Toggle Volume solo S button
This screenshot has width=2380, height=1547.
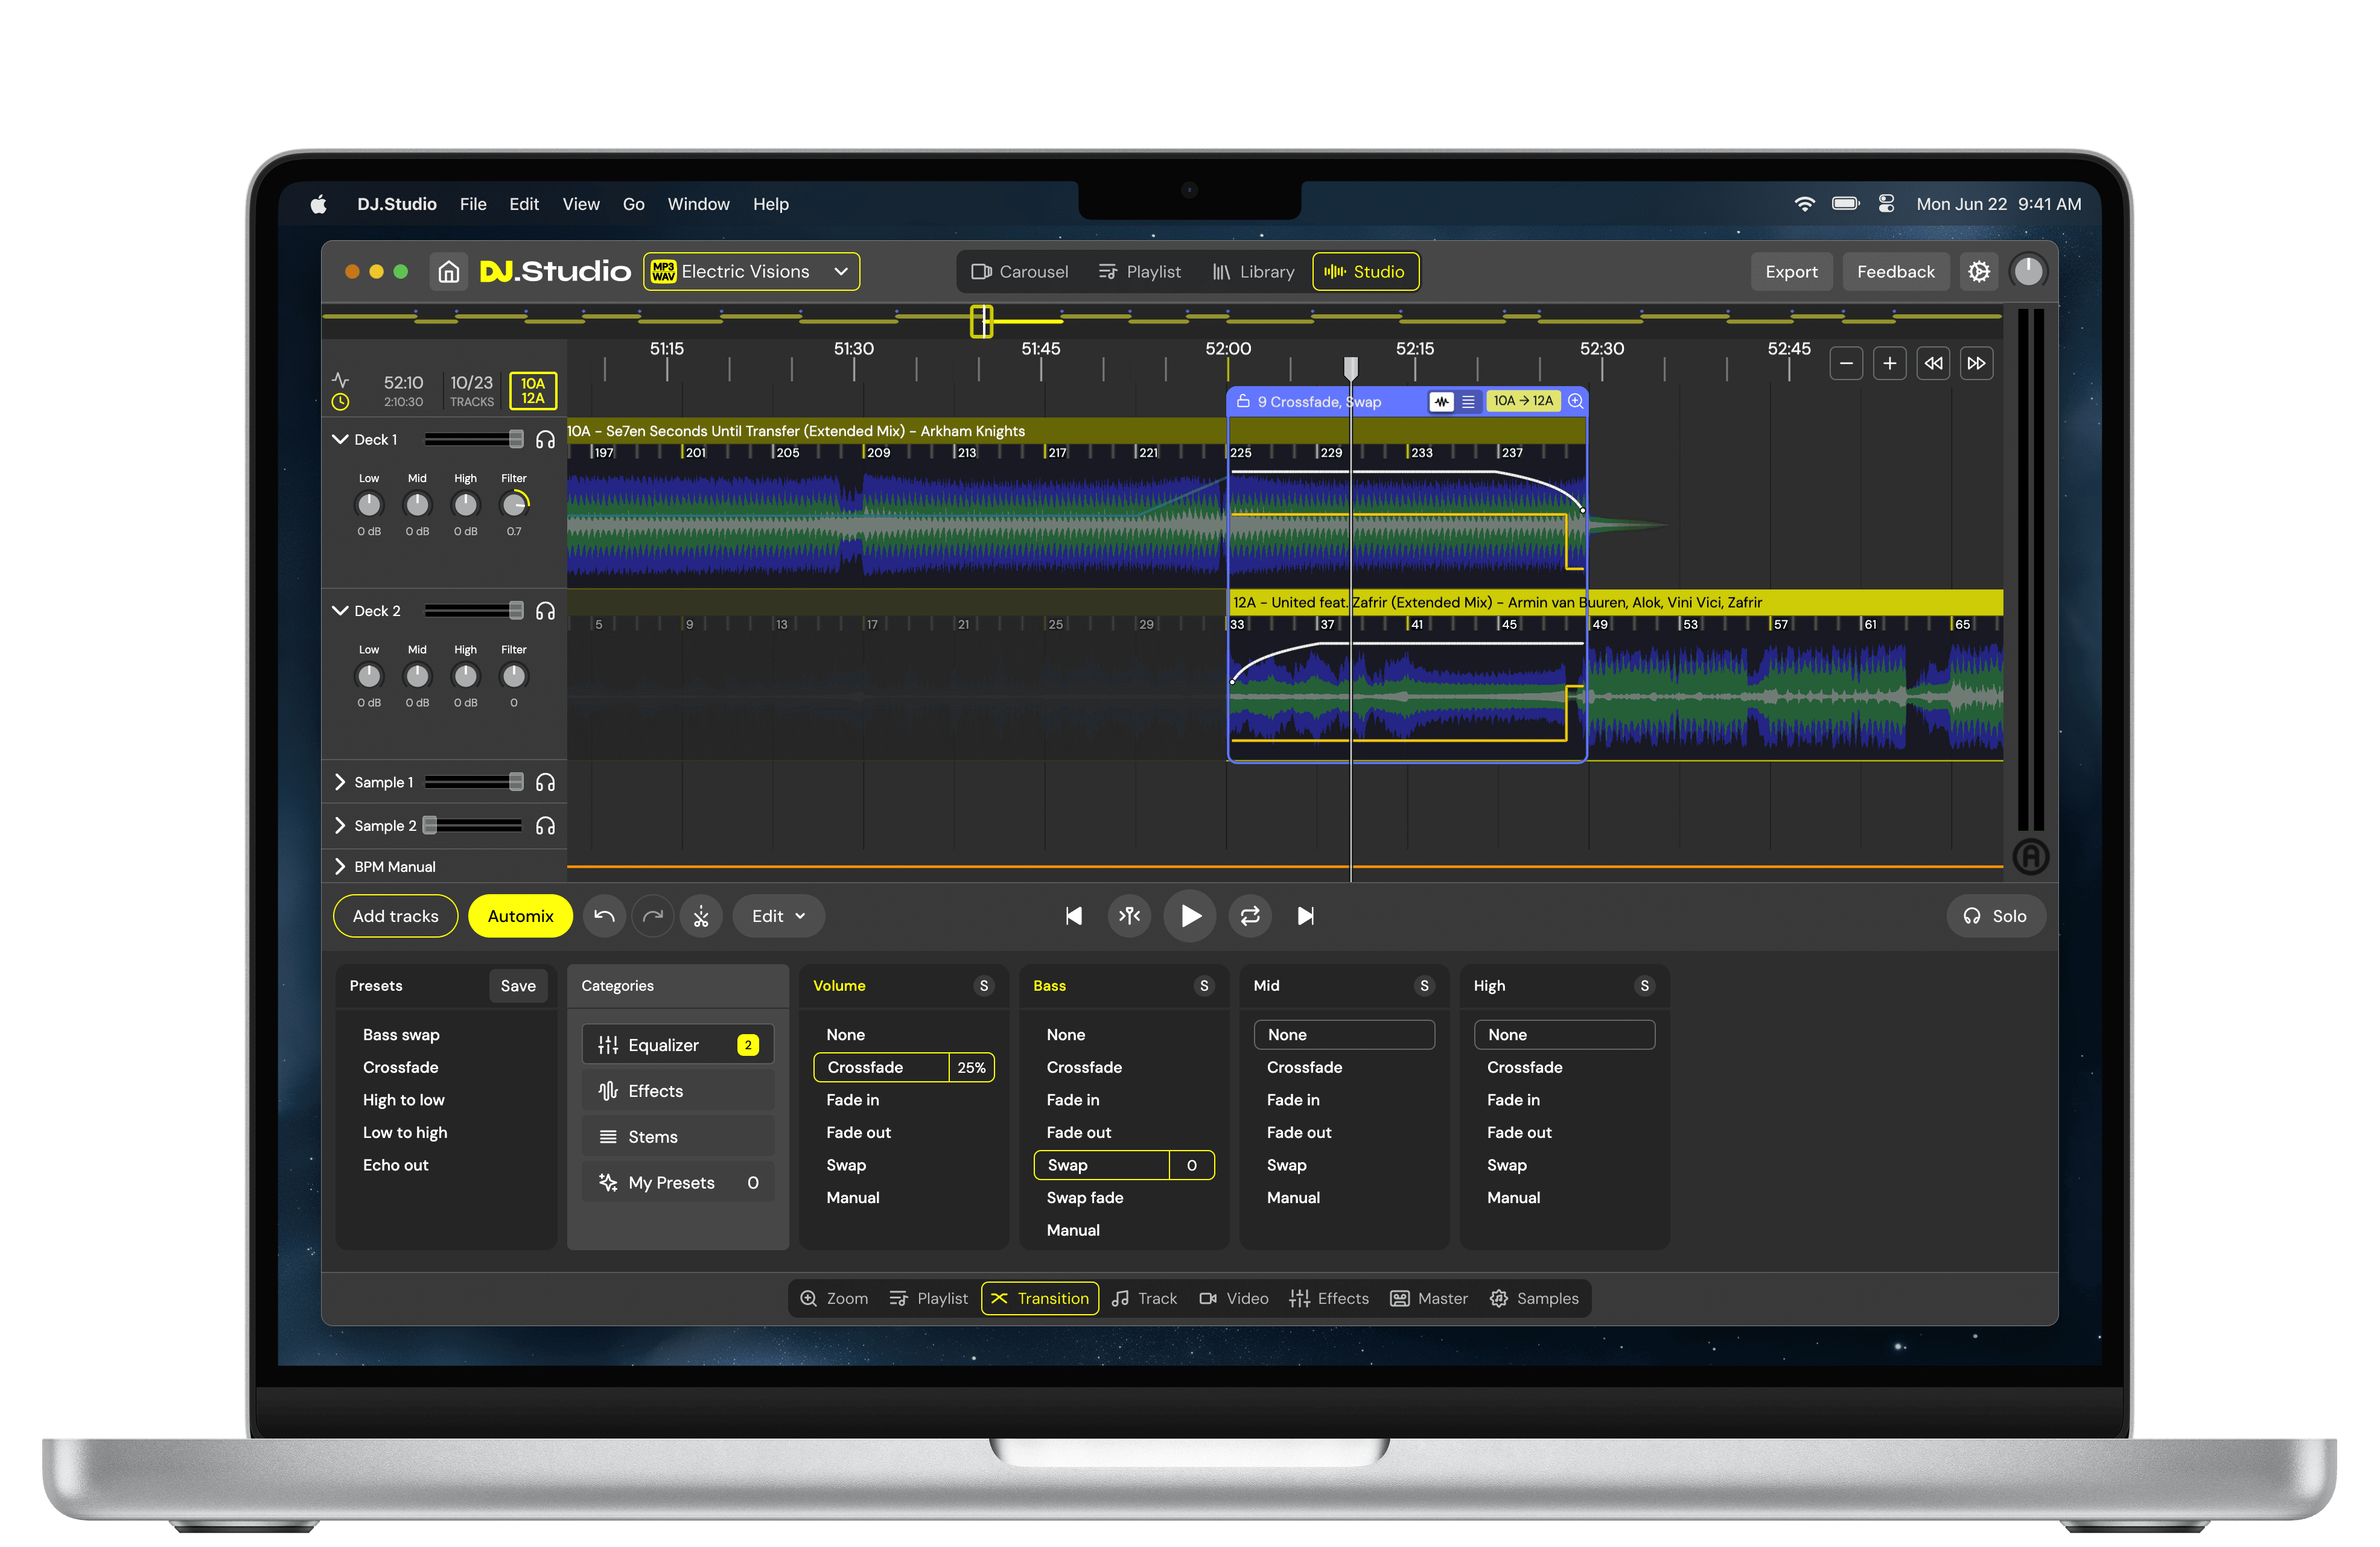coord(983,986)
